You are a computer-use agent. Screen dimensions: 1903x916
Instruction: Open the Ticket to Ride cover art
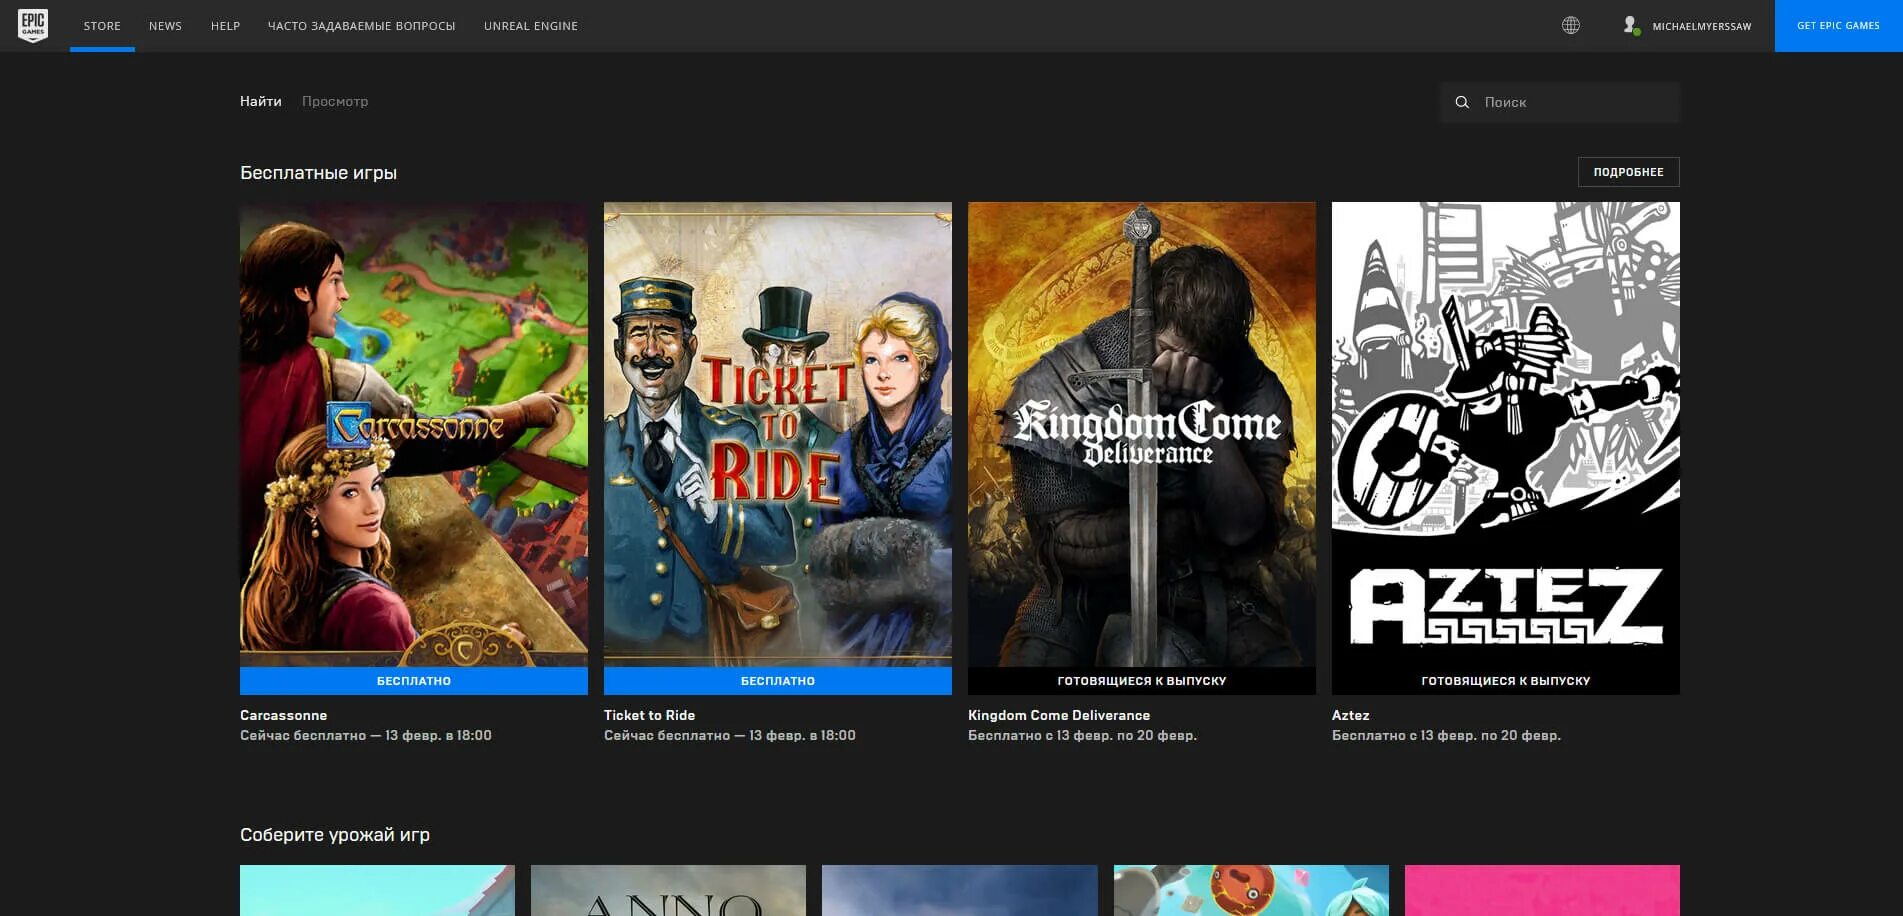[778, 434]
